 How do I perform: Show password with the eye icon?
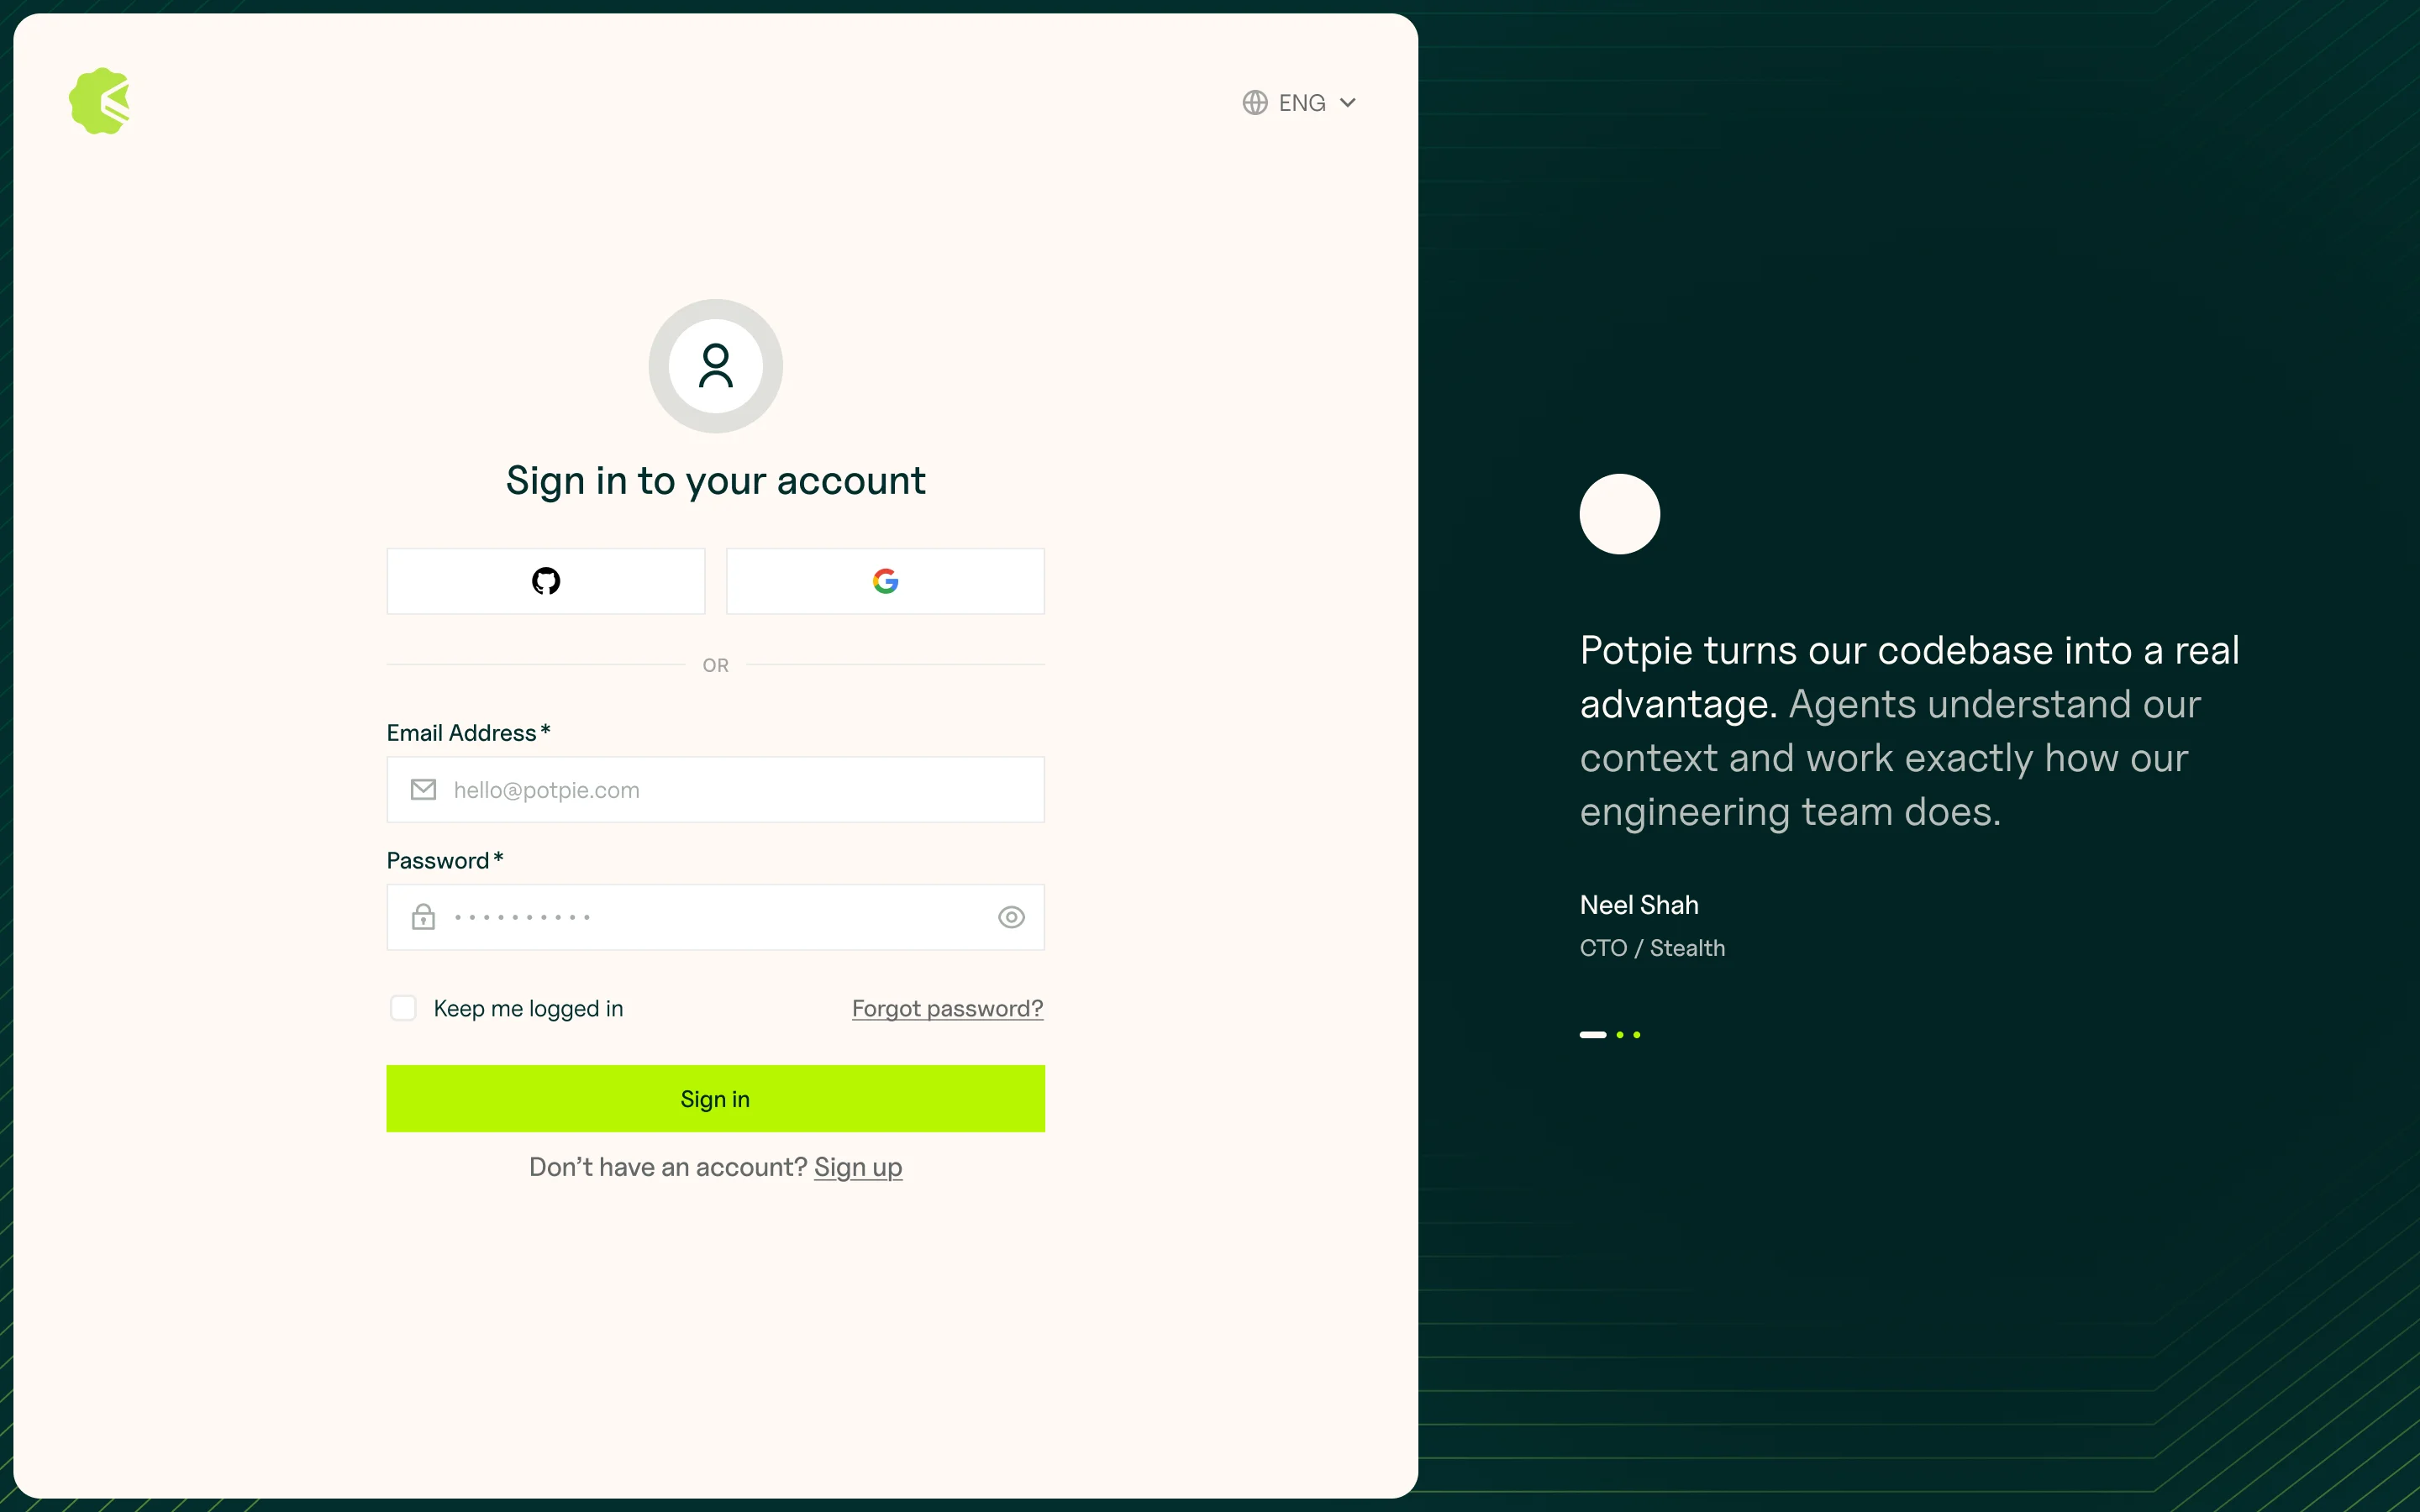(1011, 917)
